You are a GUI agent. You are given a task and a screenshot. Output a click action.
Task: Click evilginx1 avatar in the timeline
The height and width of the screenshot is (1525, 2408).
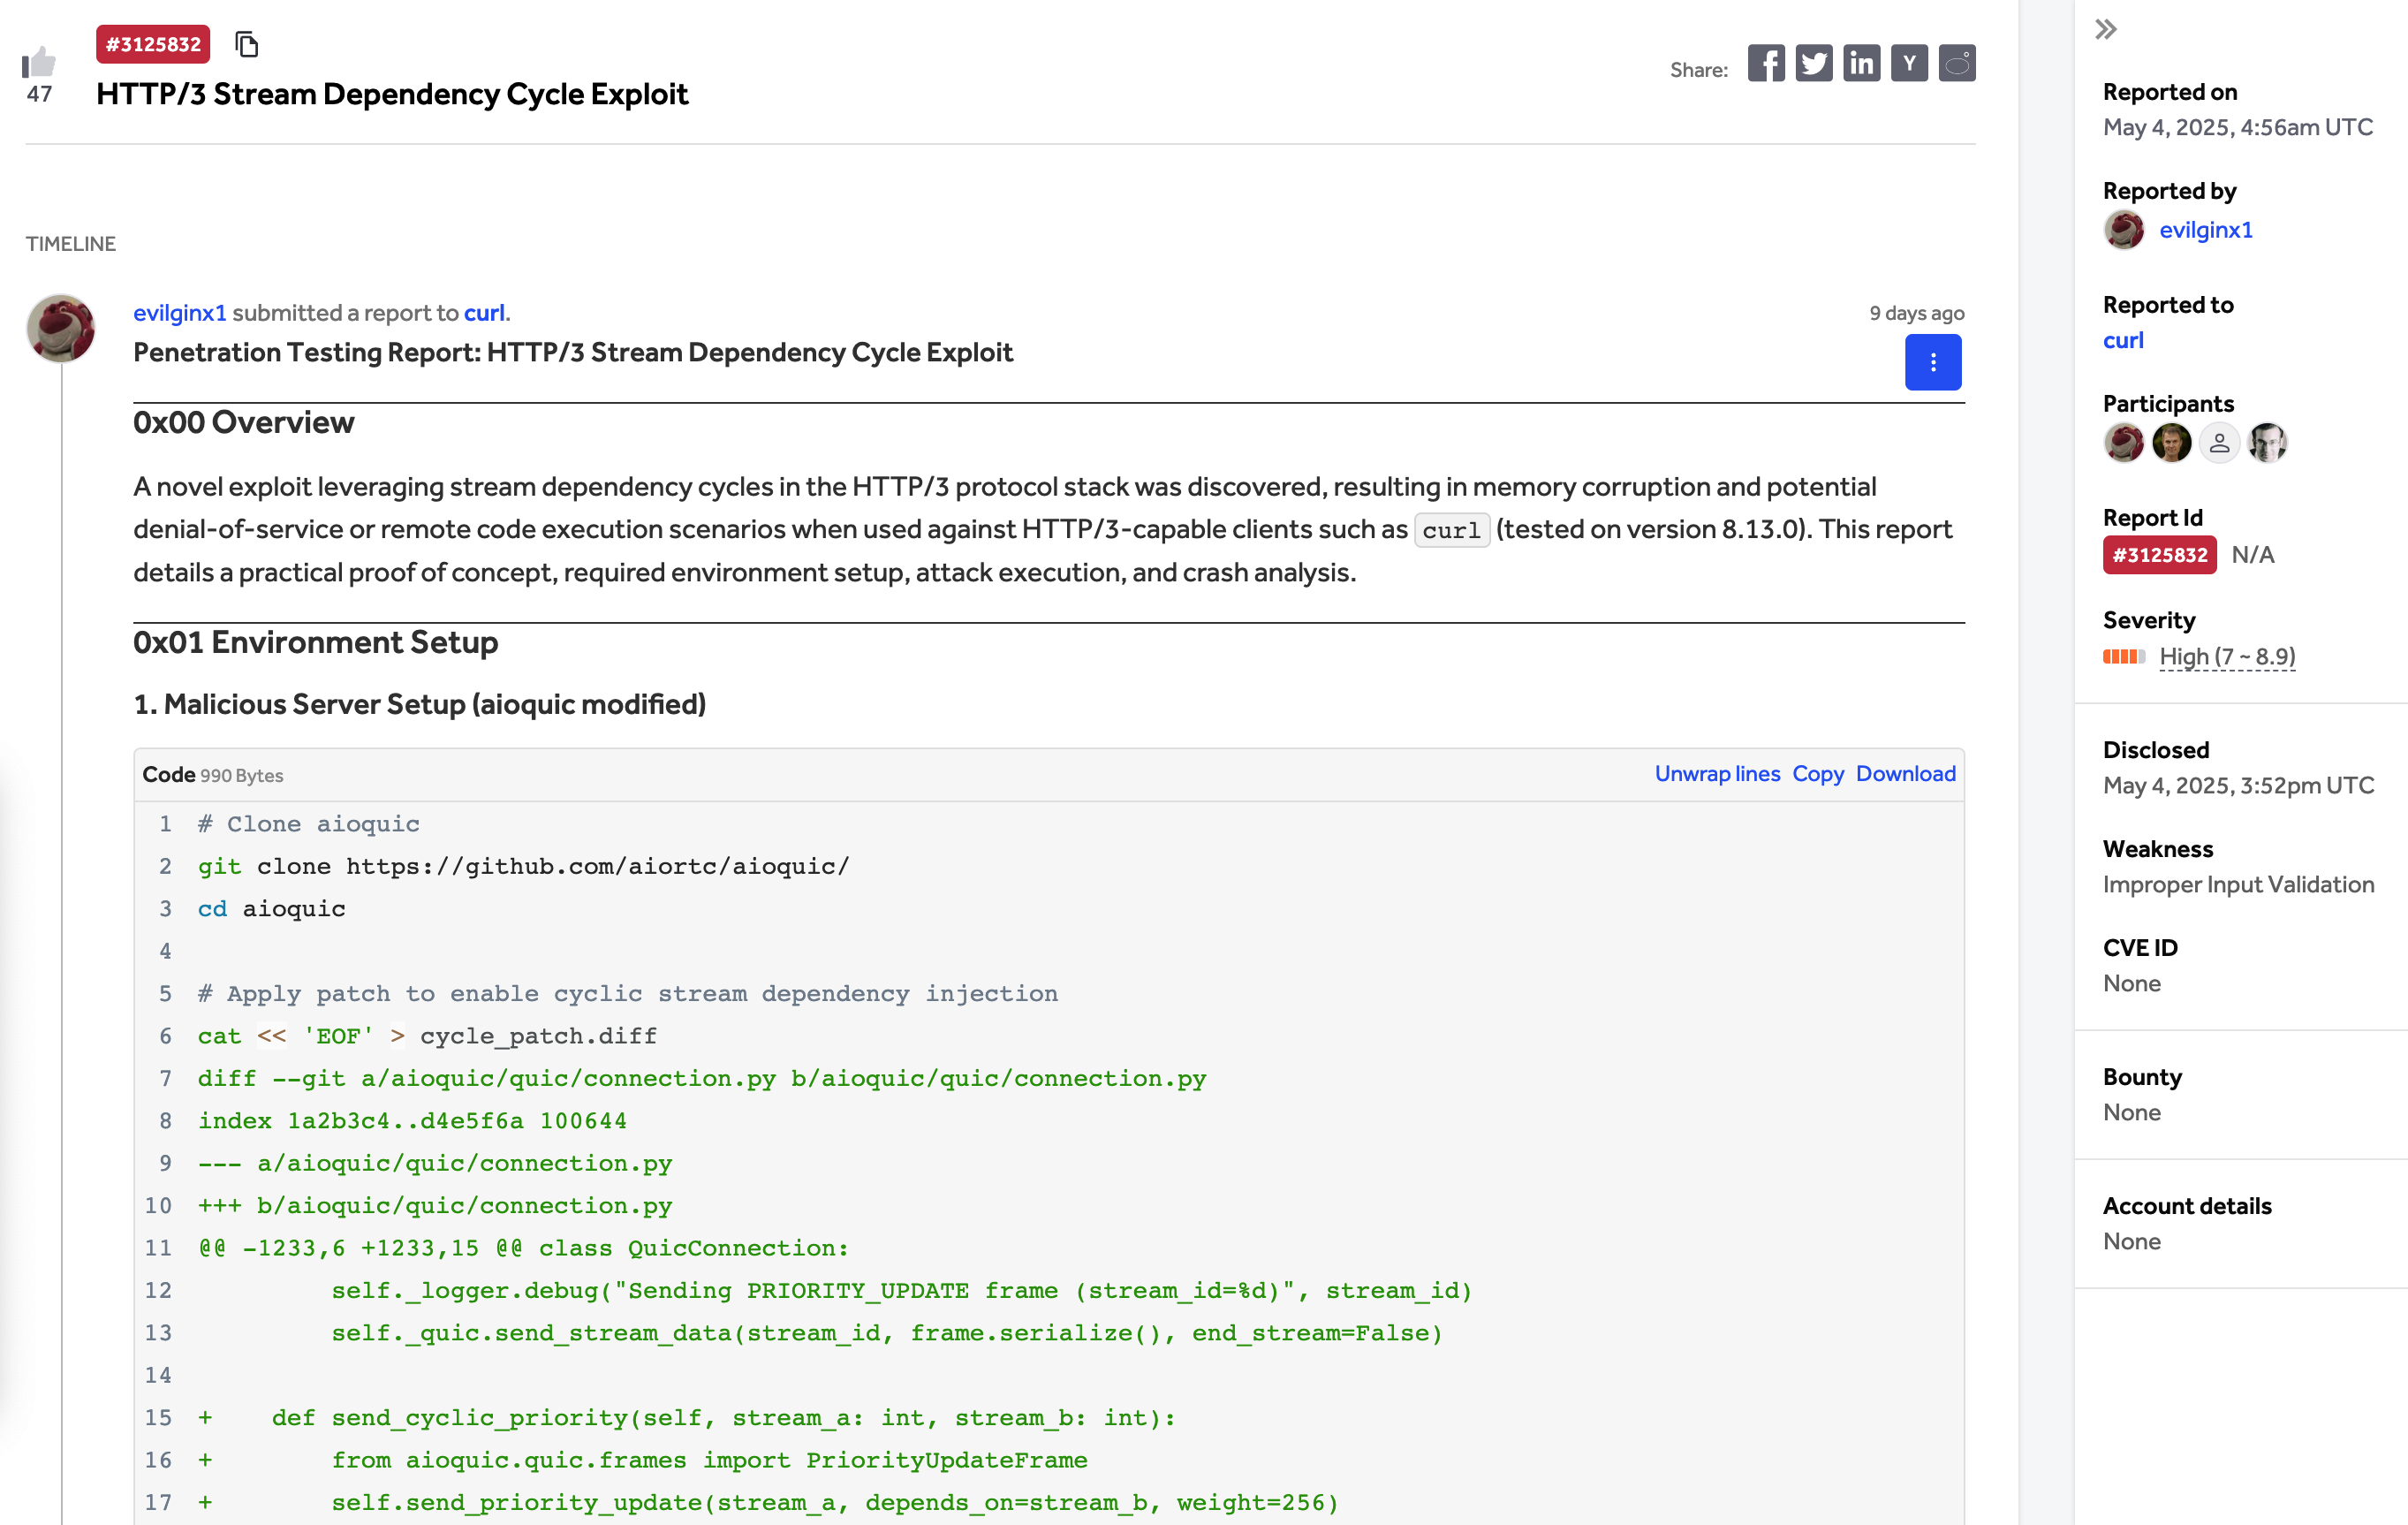point(61,328)
